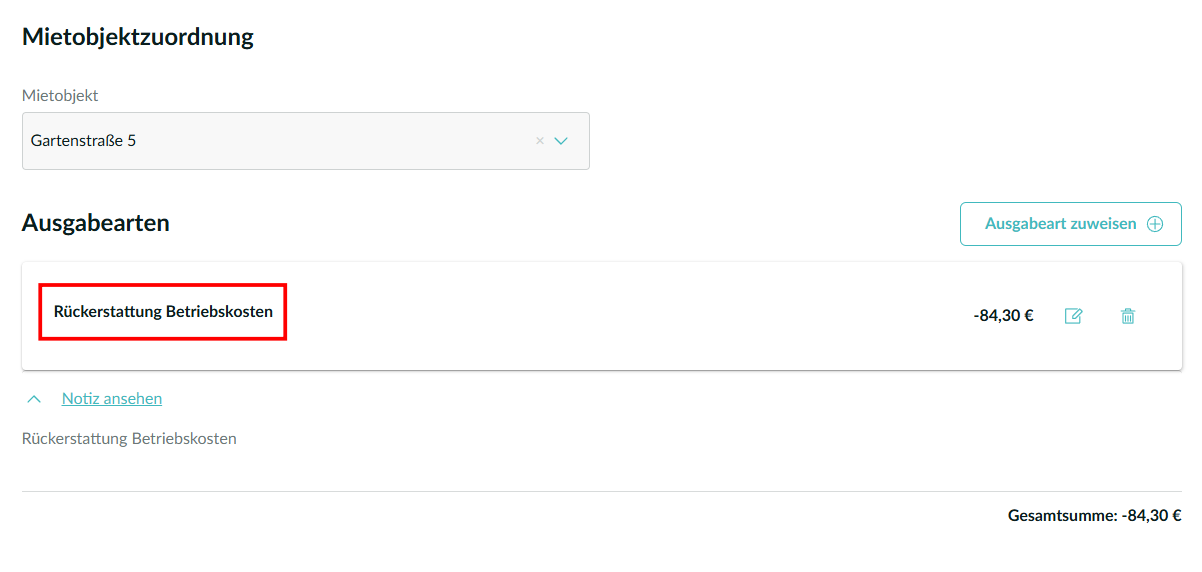This screenshot has width=1202, height=572.
Task: Delete the expense using the trash icon
Action: (x=1128, y=316)
